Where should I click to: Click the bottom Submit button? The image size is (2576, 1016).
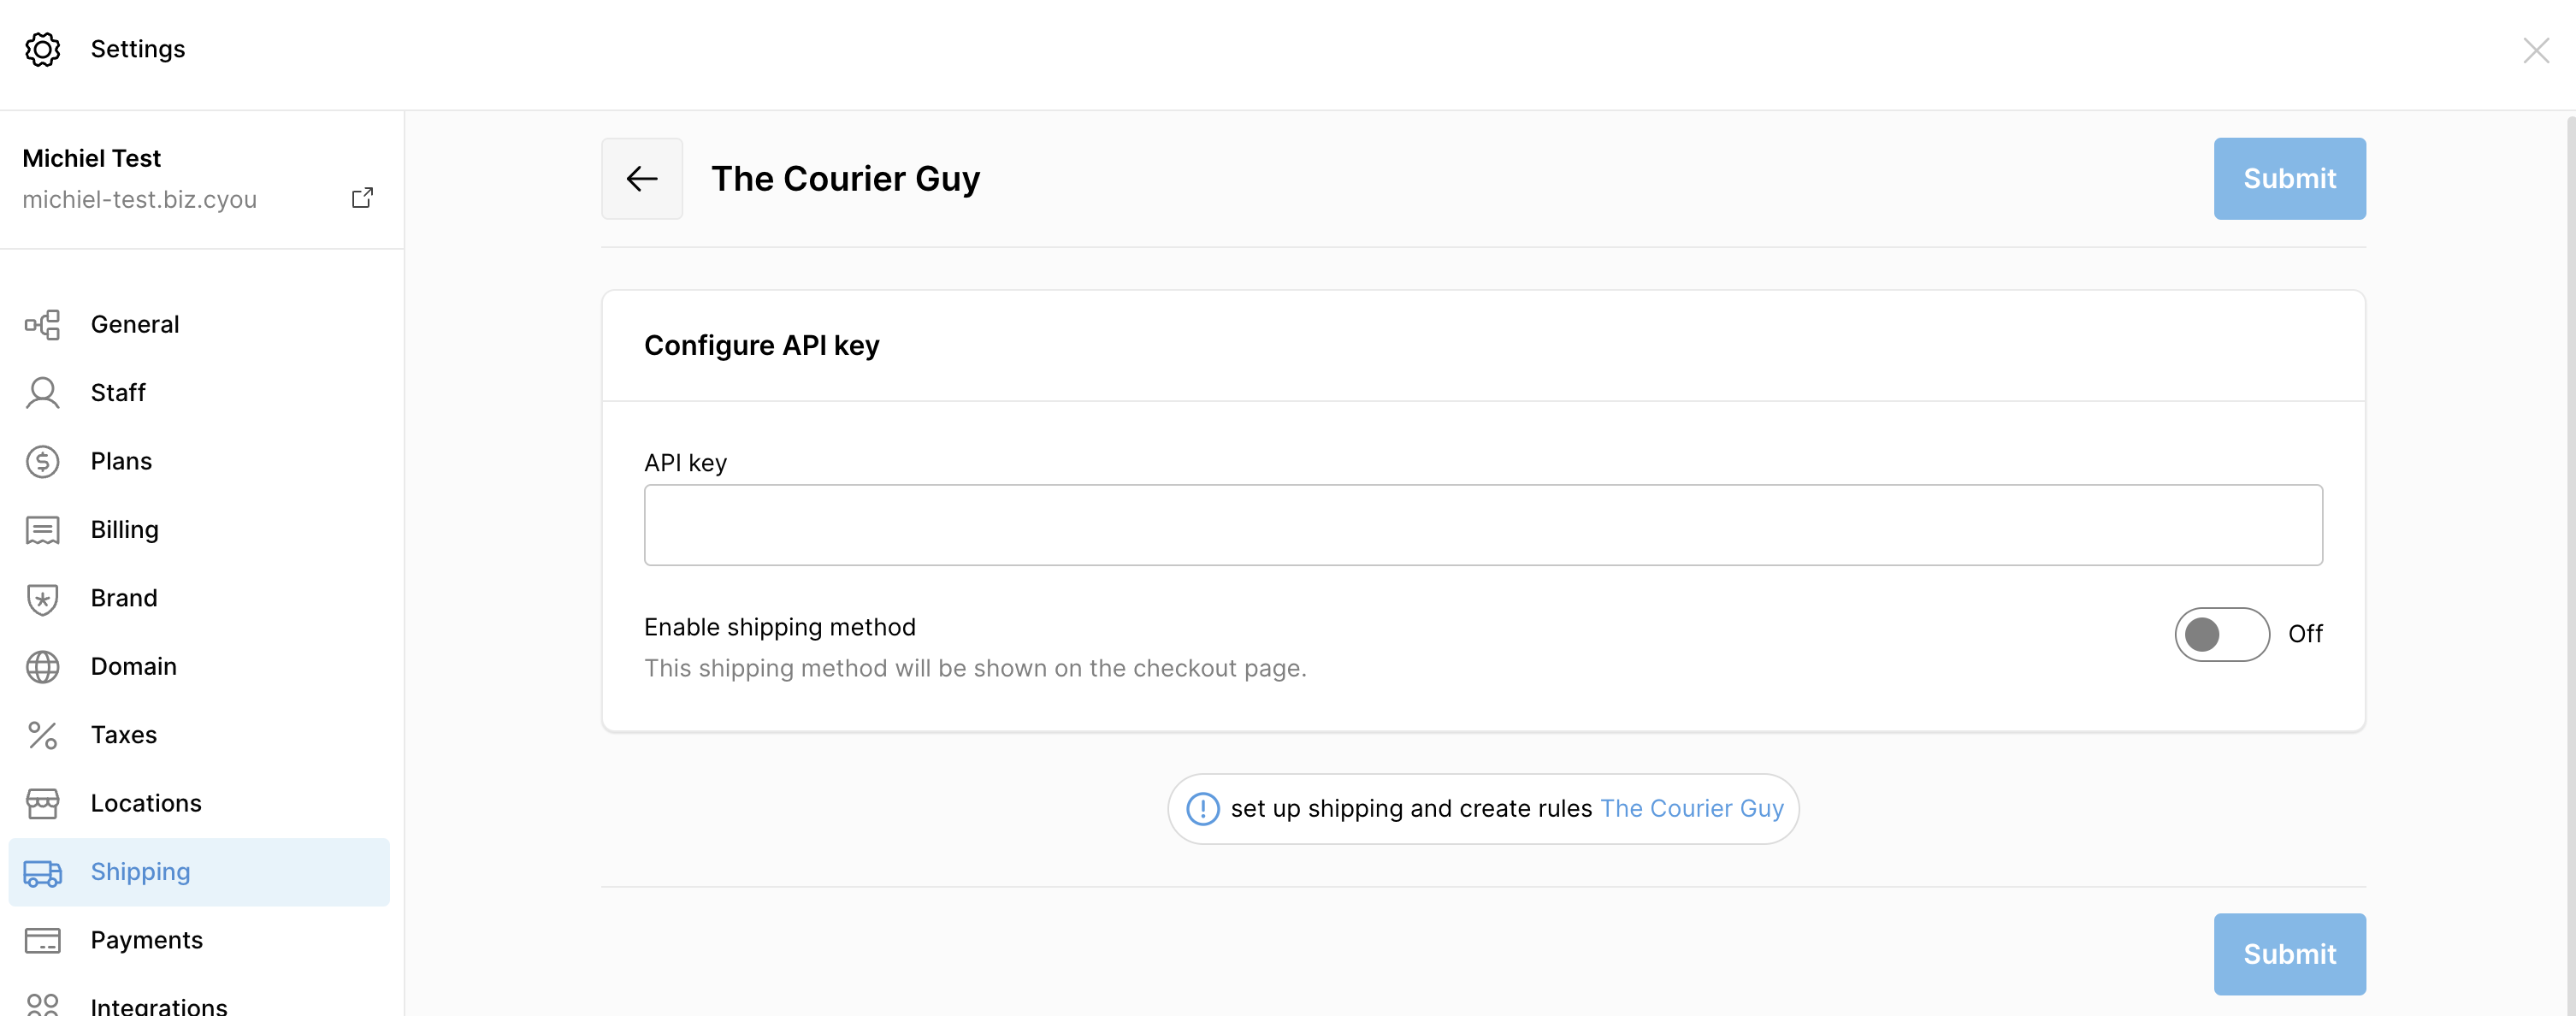(x=2289, y=954)
